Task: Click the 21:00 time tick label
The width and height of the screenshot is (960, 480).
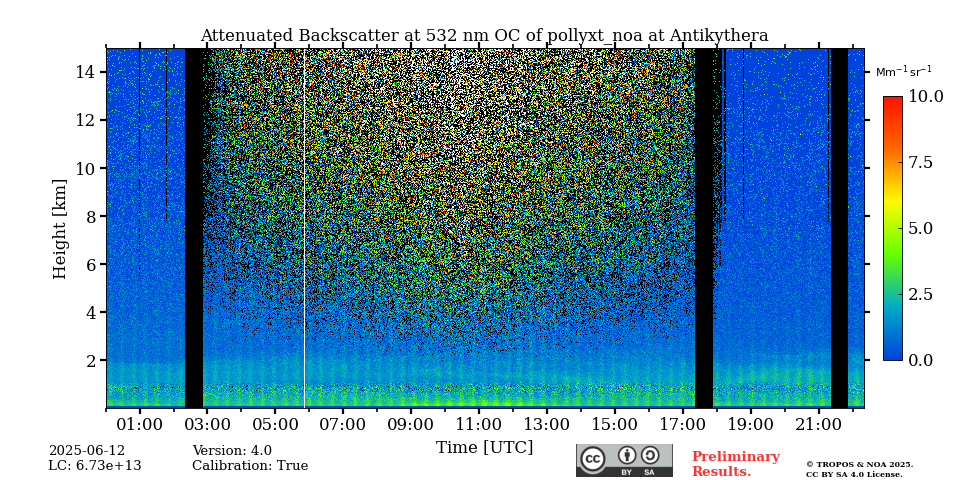Action: click(x=818, y=425)
